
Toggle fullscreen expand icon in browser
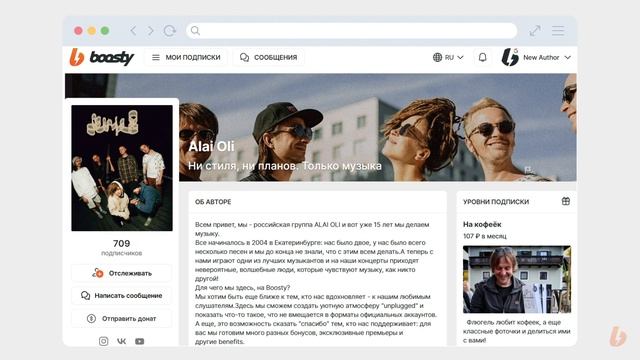[535, 31]
